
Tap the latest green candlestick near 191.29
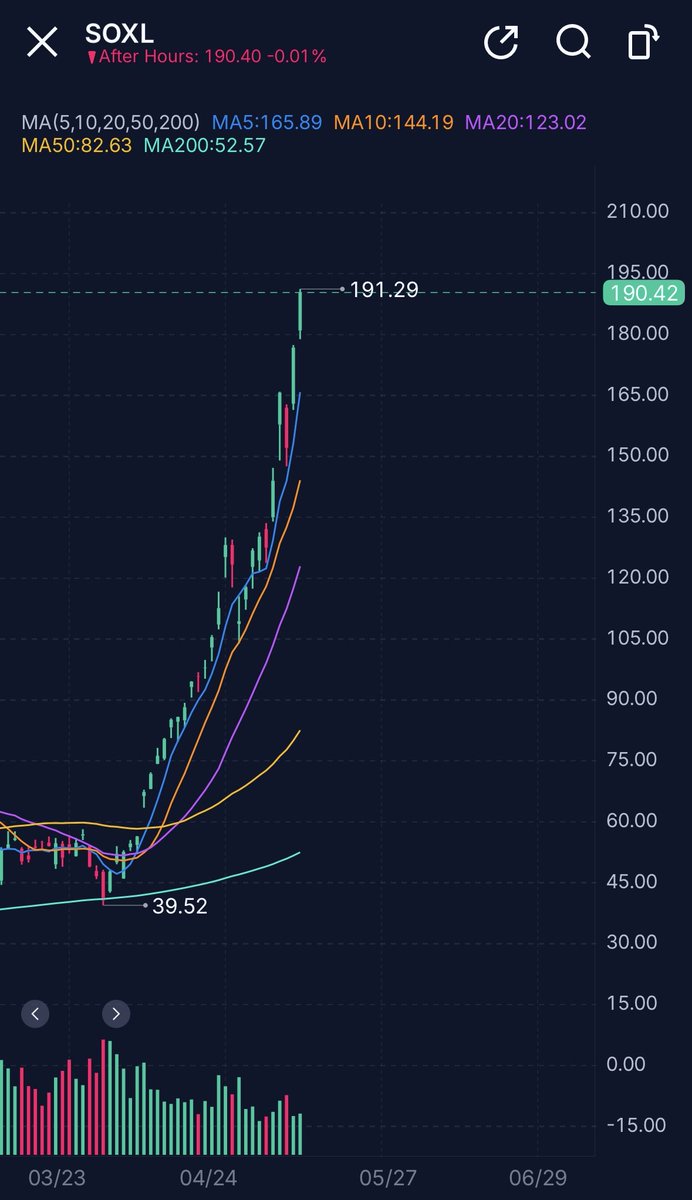pos(300,314)
